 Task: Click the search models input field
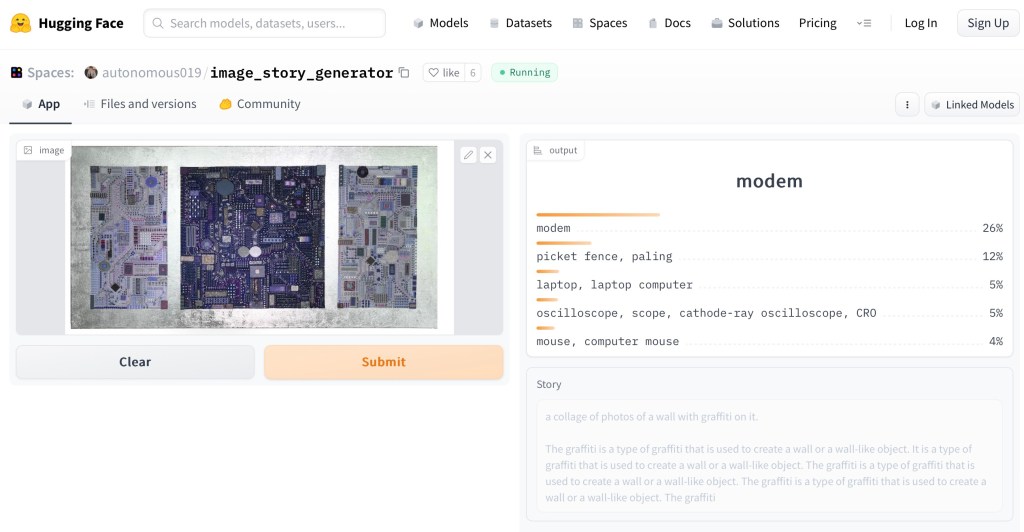pos(265,23)
